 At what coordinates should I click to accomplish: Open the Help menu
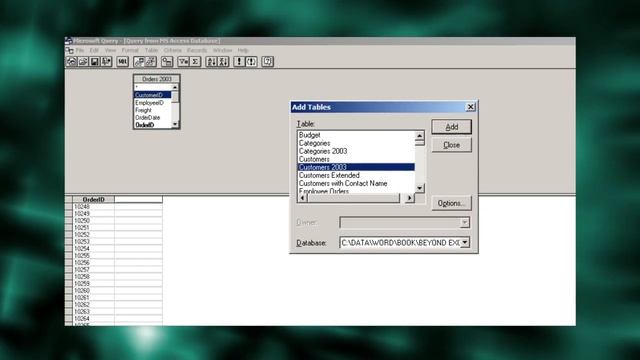243,50
